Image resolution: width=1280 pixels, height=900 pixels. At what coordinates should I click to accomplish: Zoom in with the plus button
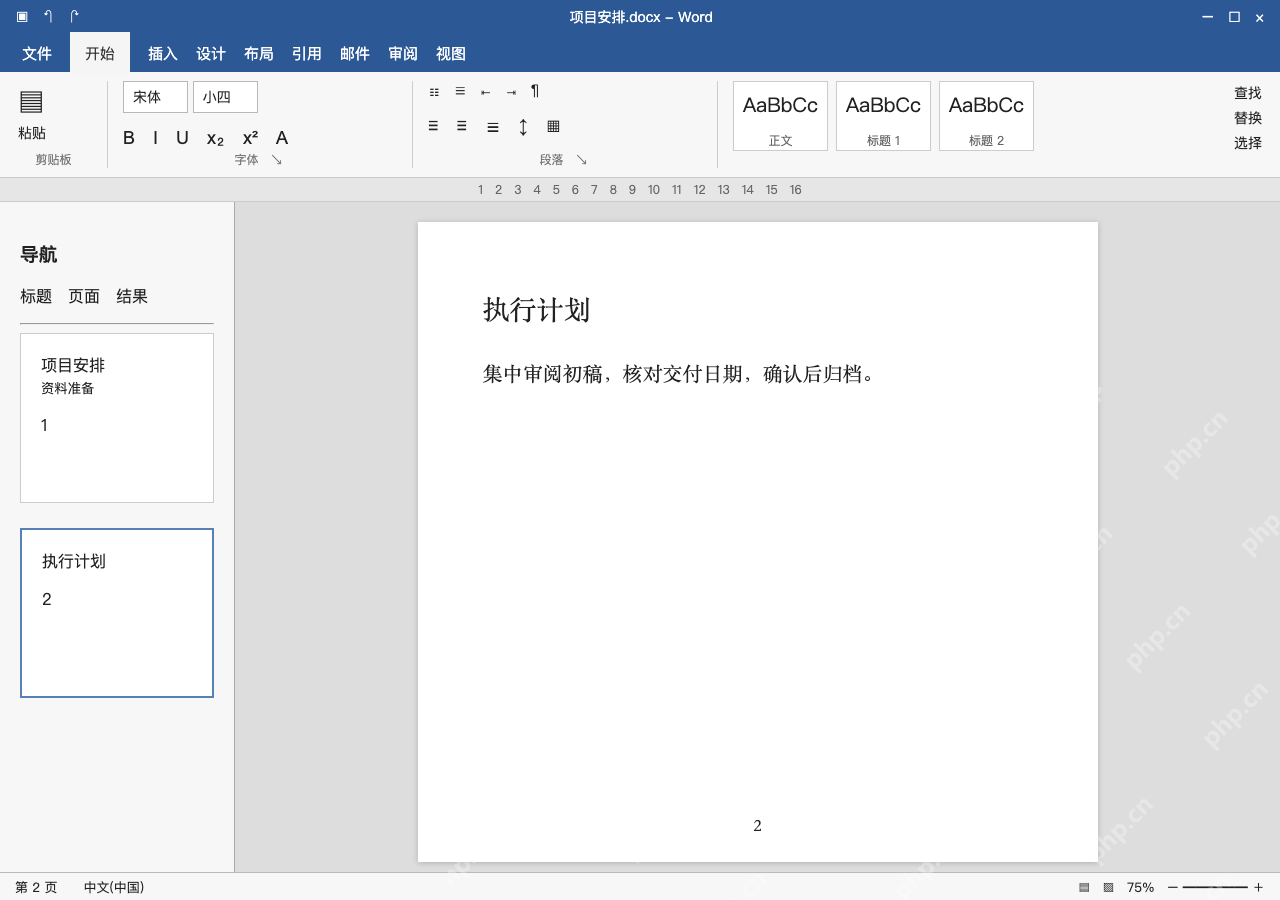(x=1258, y=887)
